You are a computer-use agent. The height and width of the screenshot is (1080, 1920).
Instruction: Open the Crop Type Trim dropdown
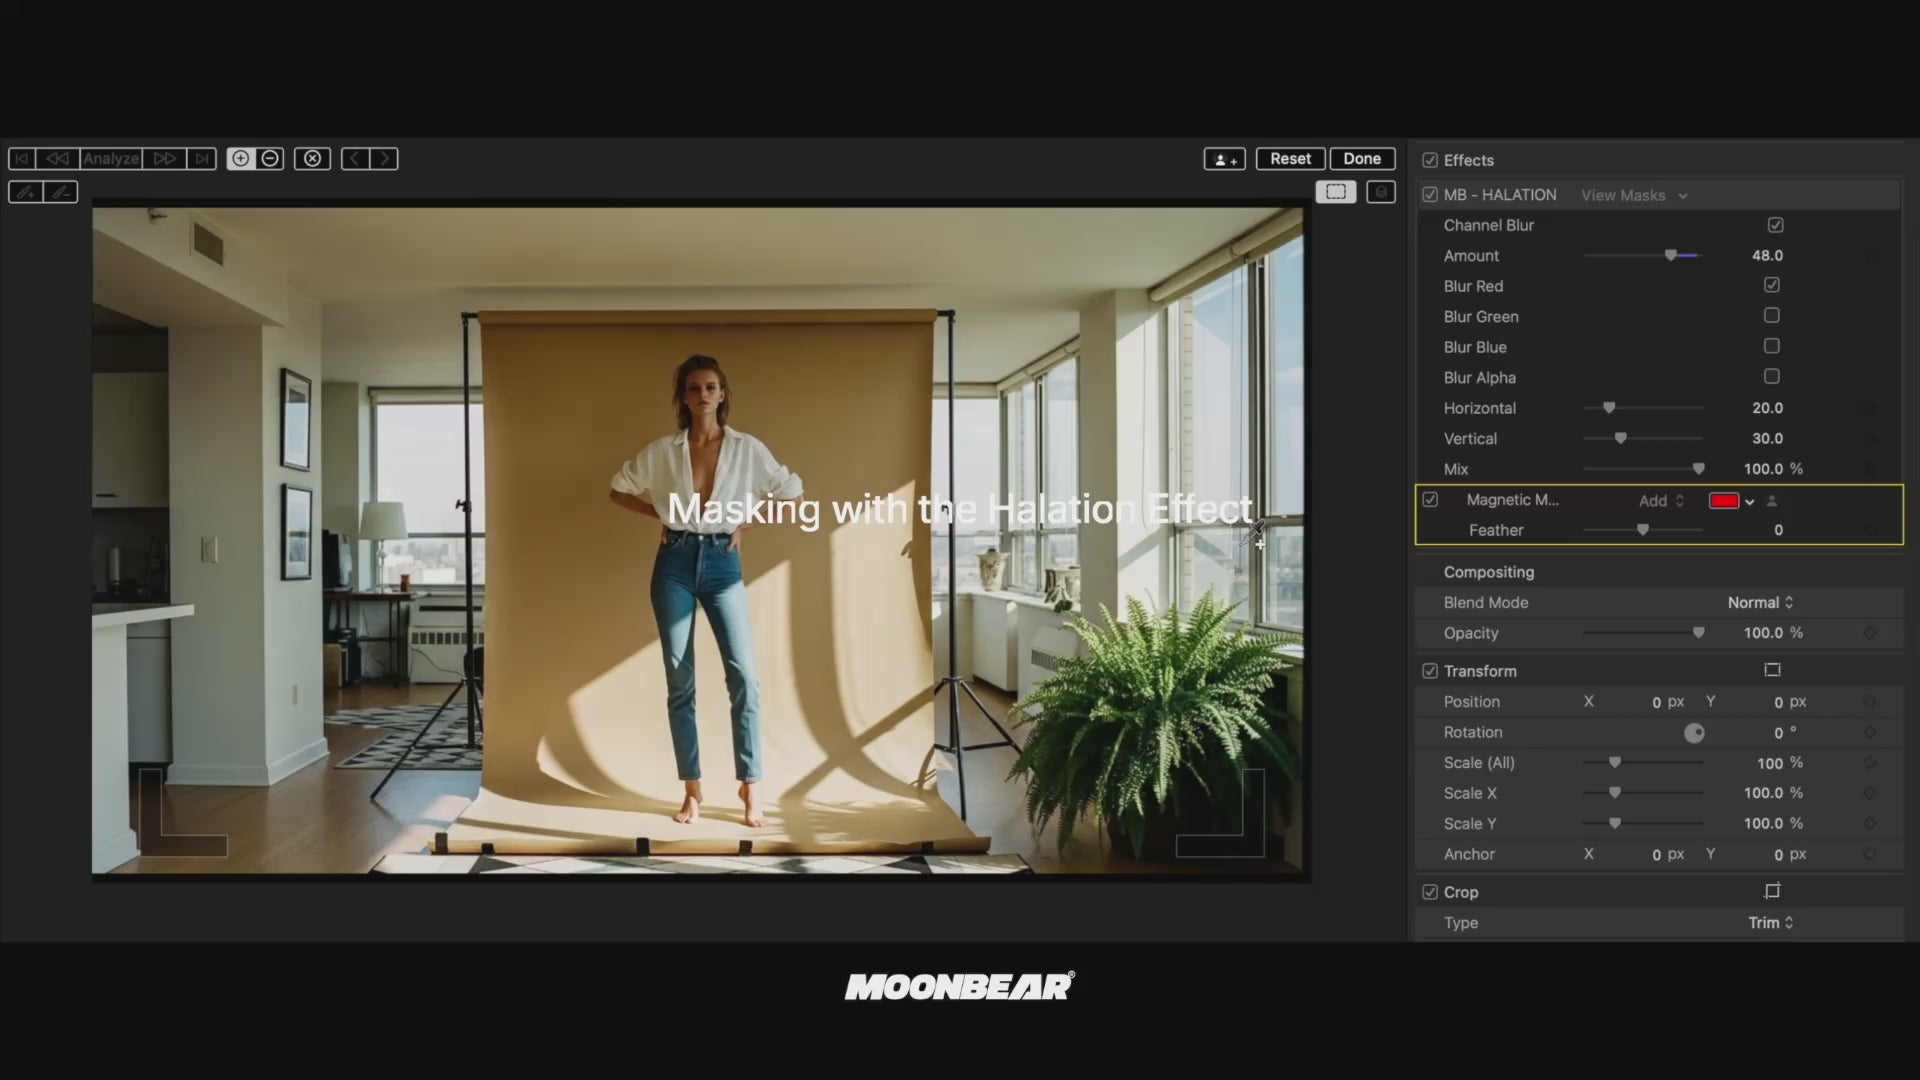1770,923
